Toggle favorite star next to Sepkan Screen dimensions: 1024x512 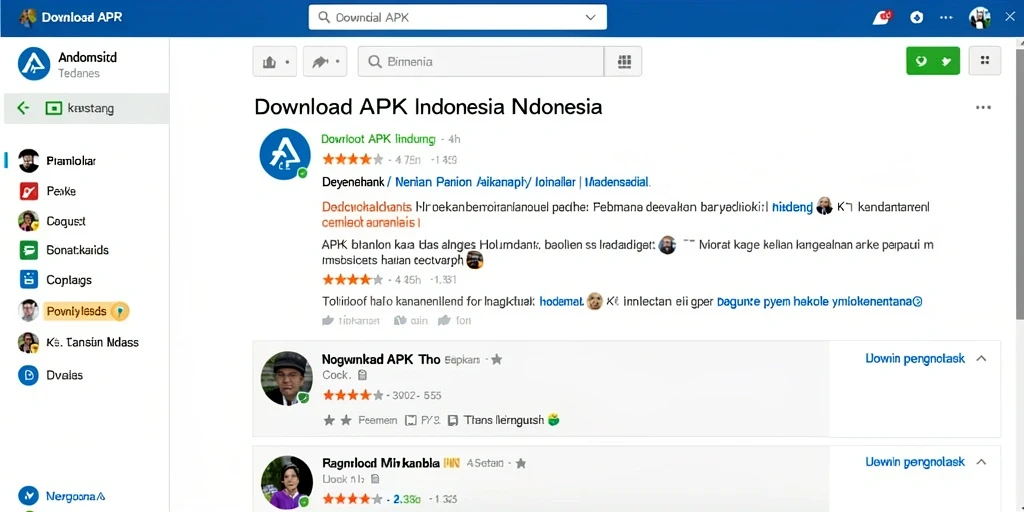[496, 359]
